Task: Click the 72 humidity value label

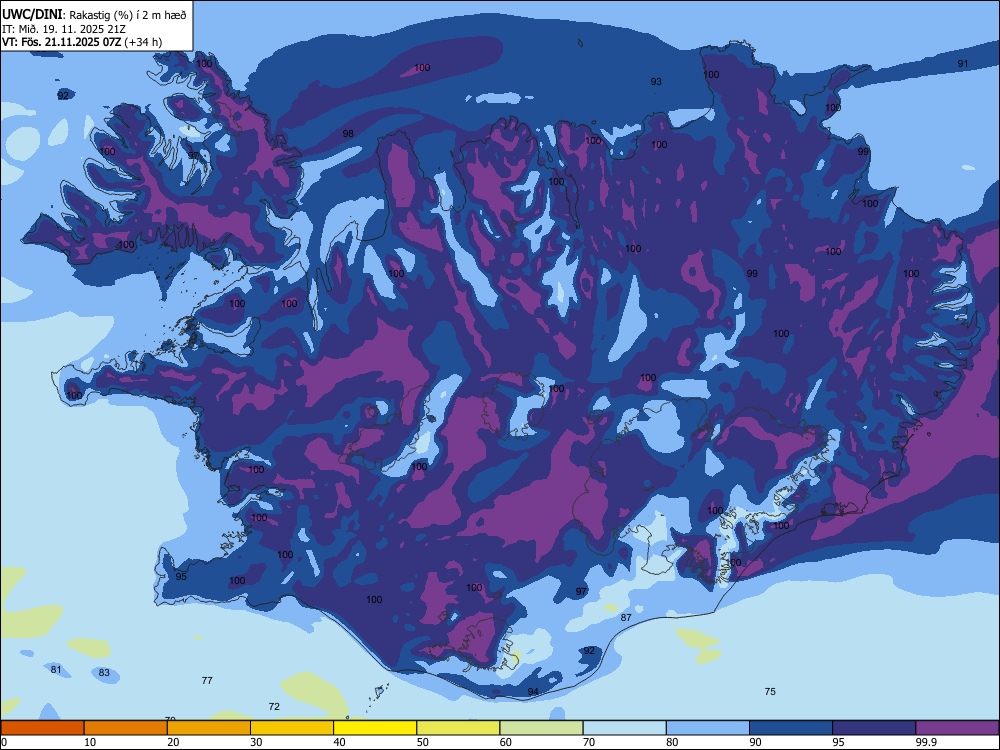Action: (274, 707)
